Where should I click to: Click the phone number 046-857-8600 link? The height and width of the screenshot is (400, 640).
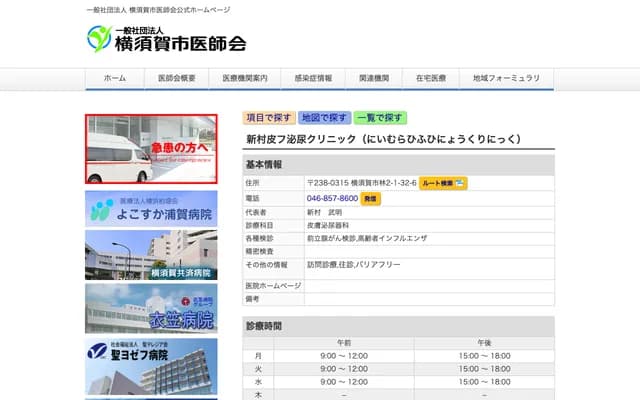[x=332, y=199]
